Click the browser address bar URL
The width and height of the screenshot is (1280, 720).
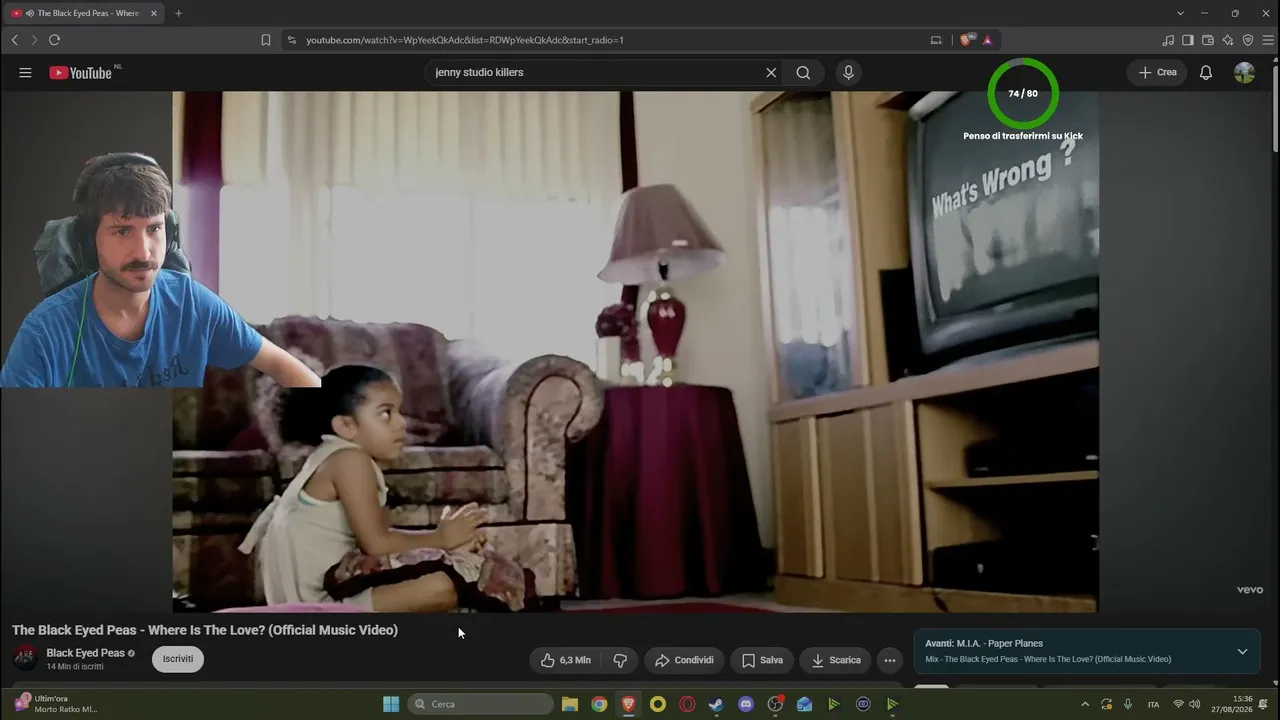pos(465,40)
